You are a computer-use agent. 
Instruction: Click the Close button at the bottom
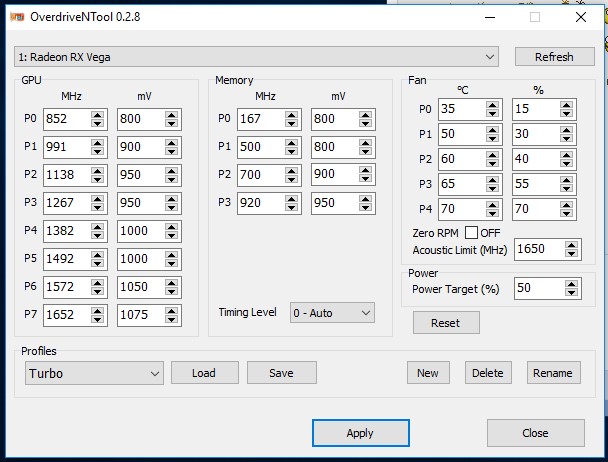coord(535,433)
